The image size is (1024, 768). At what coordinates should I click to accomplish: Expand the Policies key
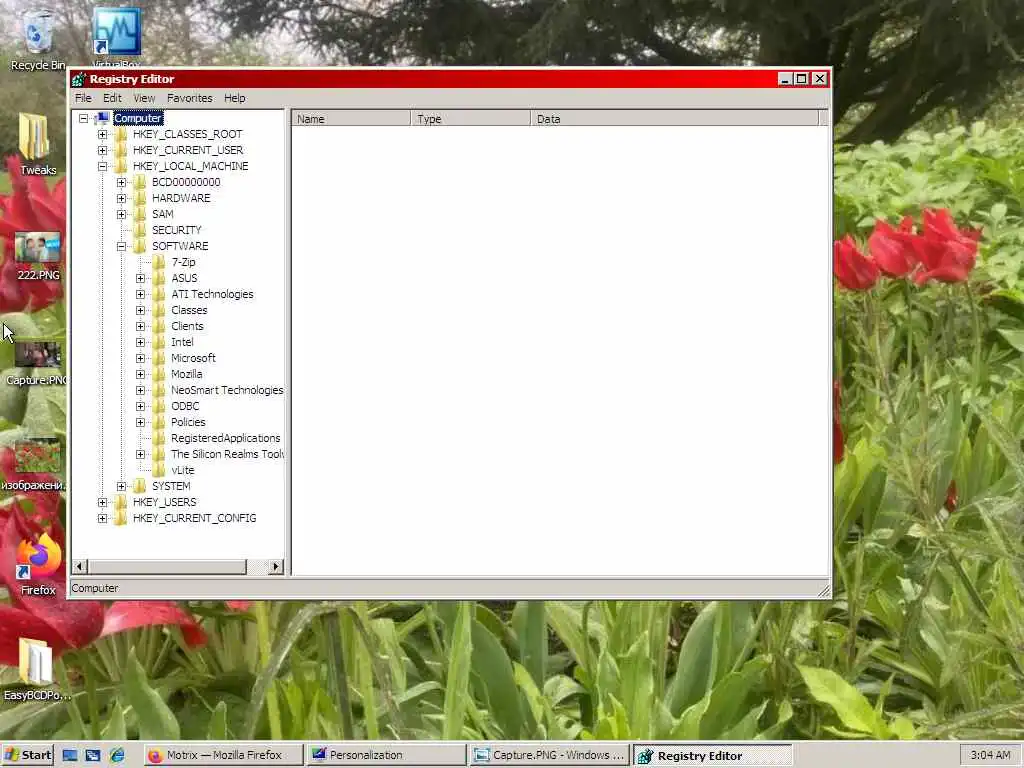(x=140, y=423)
